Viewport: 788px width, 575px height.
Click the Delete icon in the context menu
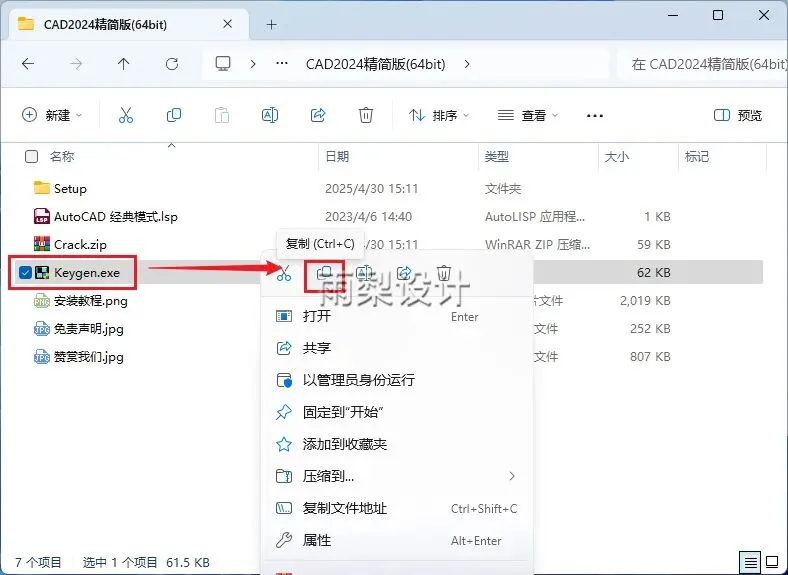(x=444, y=273)
